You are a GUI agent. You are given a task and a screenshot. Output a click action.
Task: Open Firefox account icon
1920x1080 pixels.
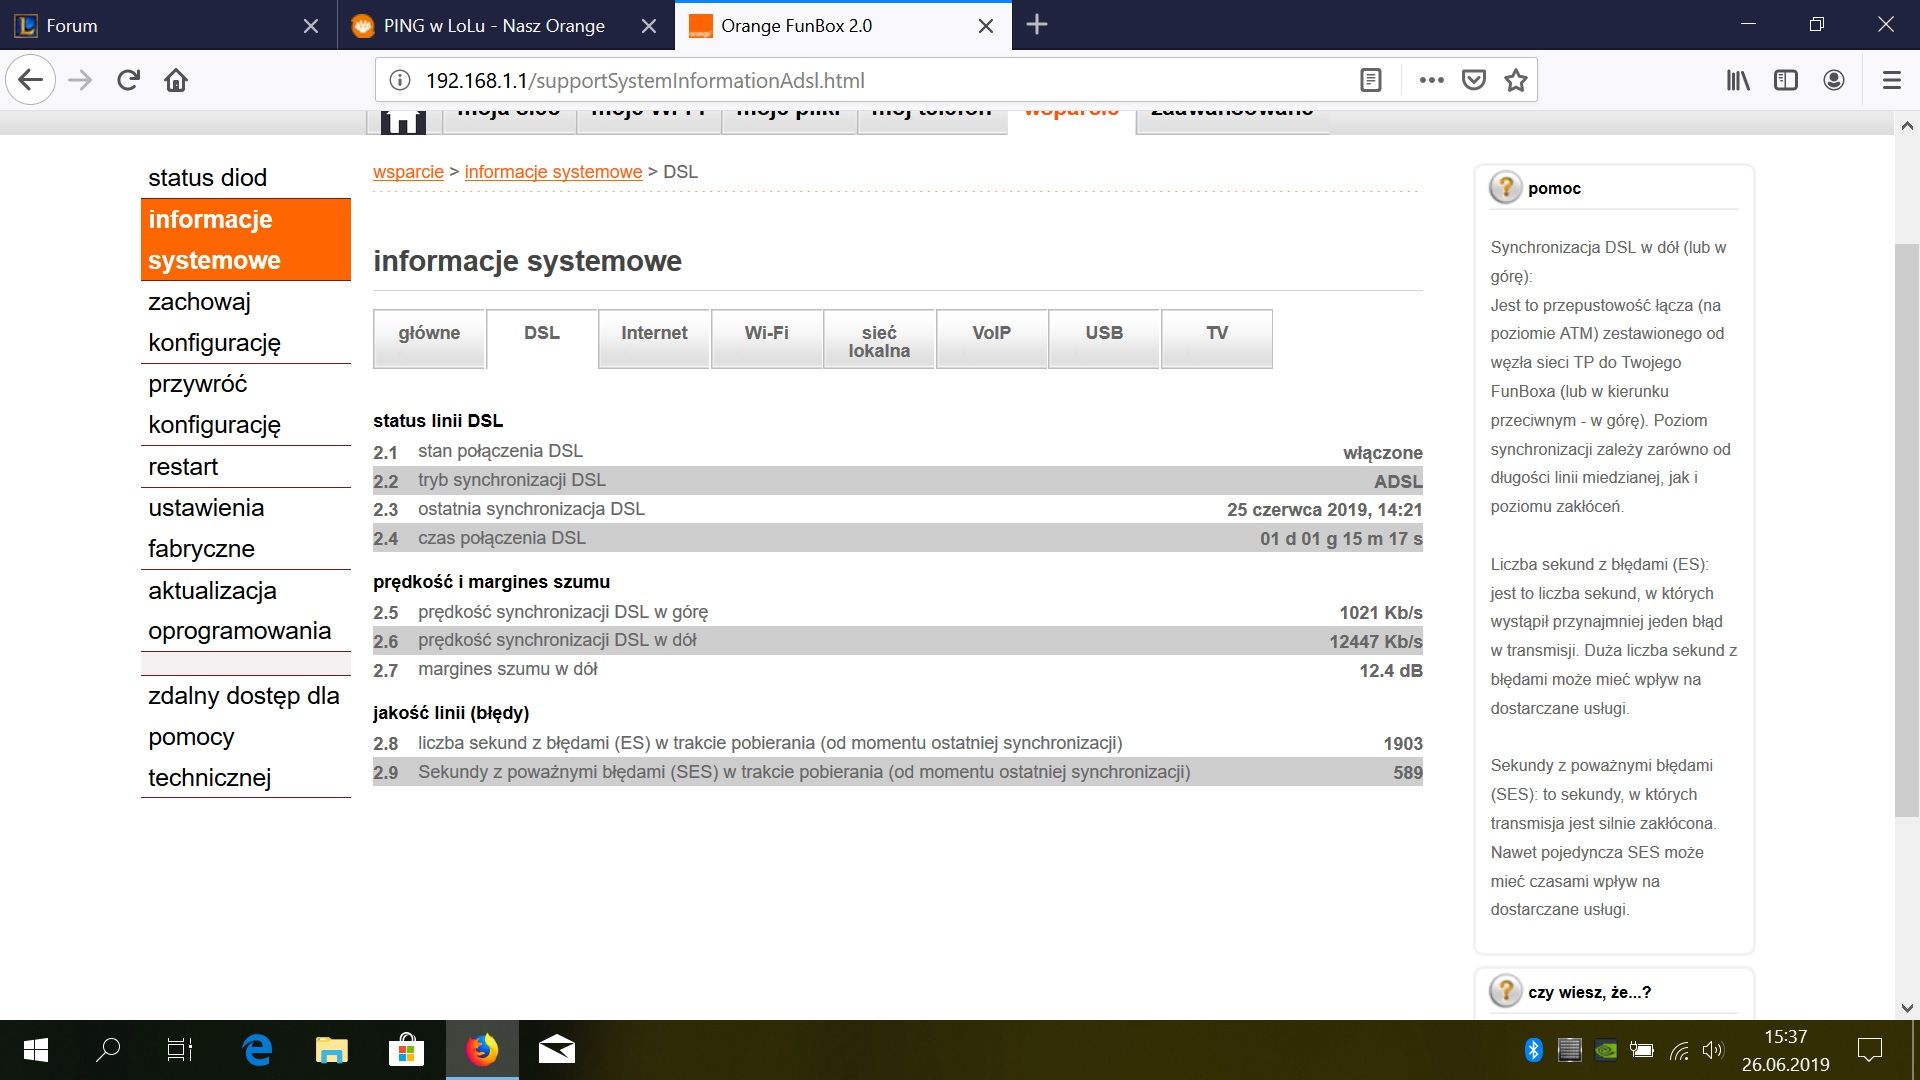(1834, 80)
